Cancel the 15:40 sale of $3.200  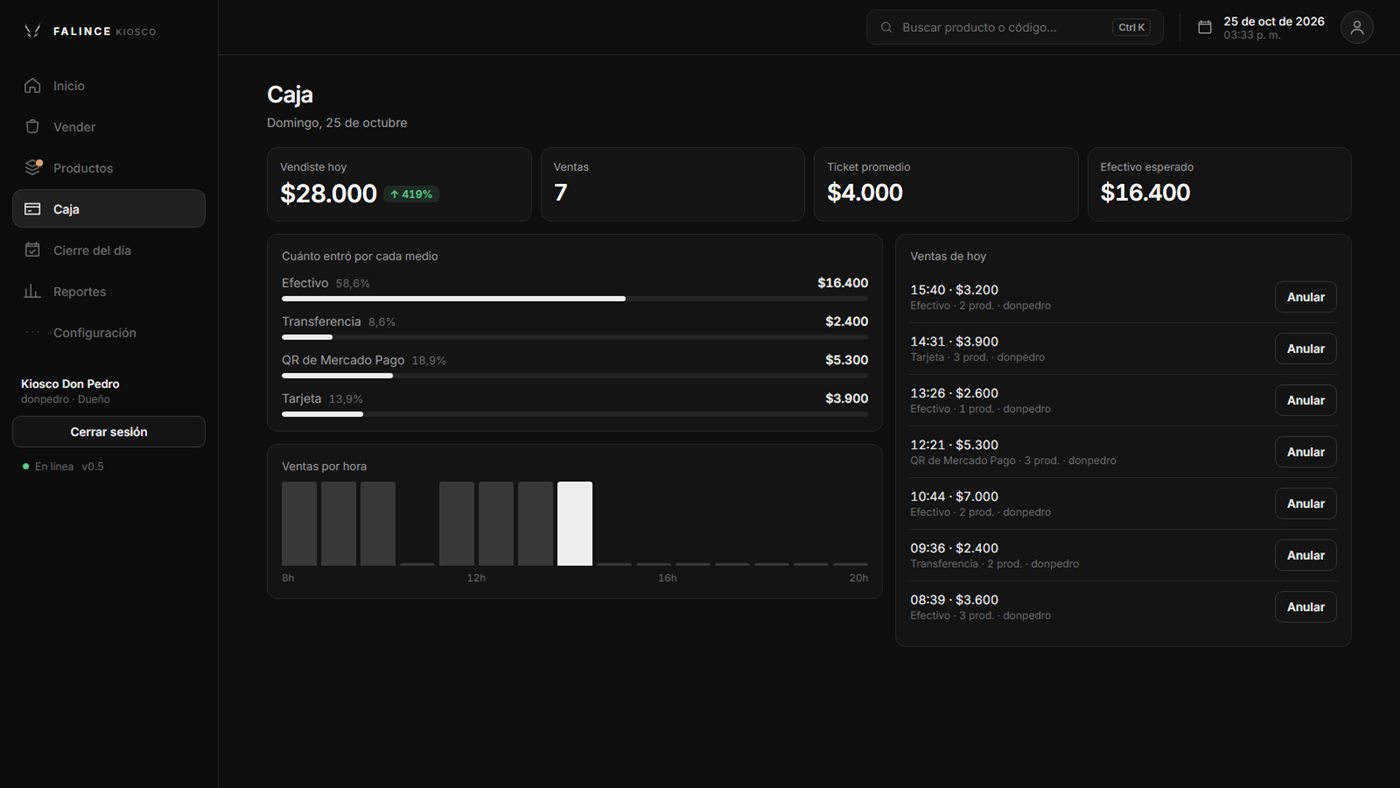pos(1305,297)
